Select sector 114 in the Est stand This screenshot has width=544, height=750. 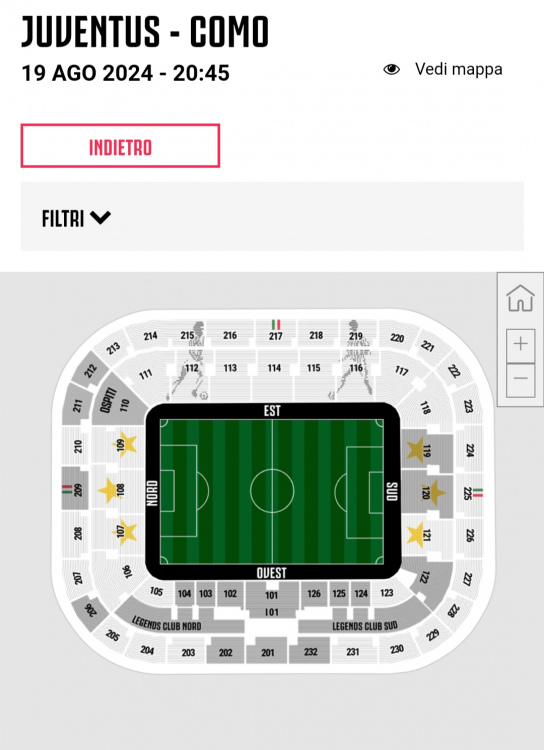click(274, 368)
